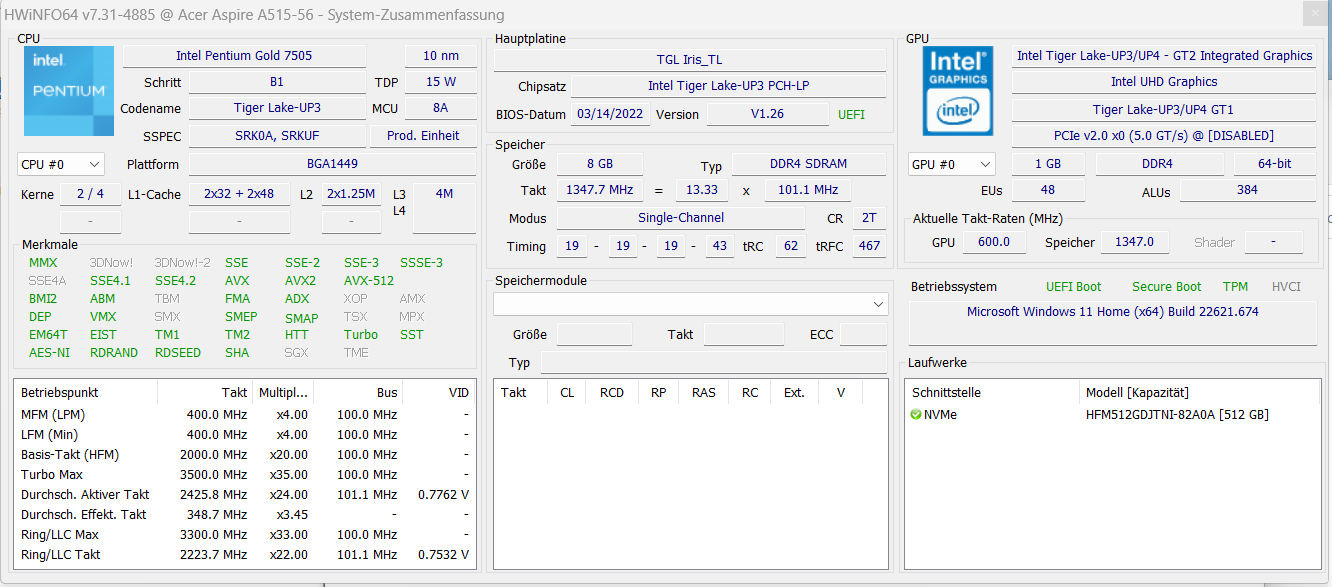Click the VID column header
The image size is (1332, 587).
(439, 393)
